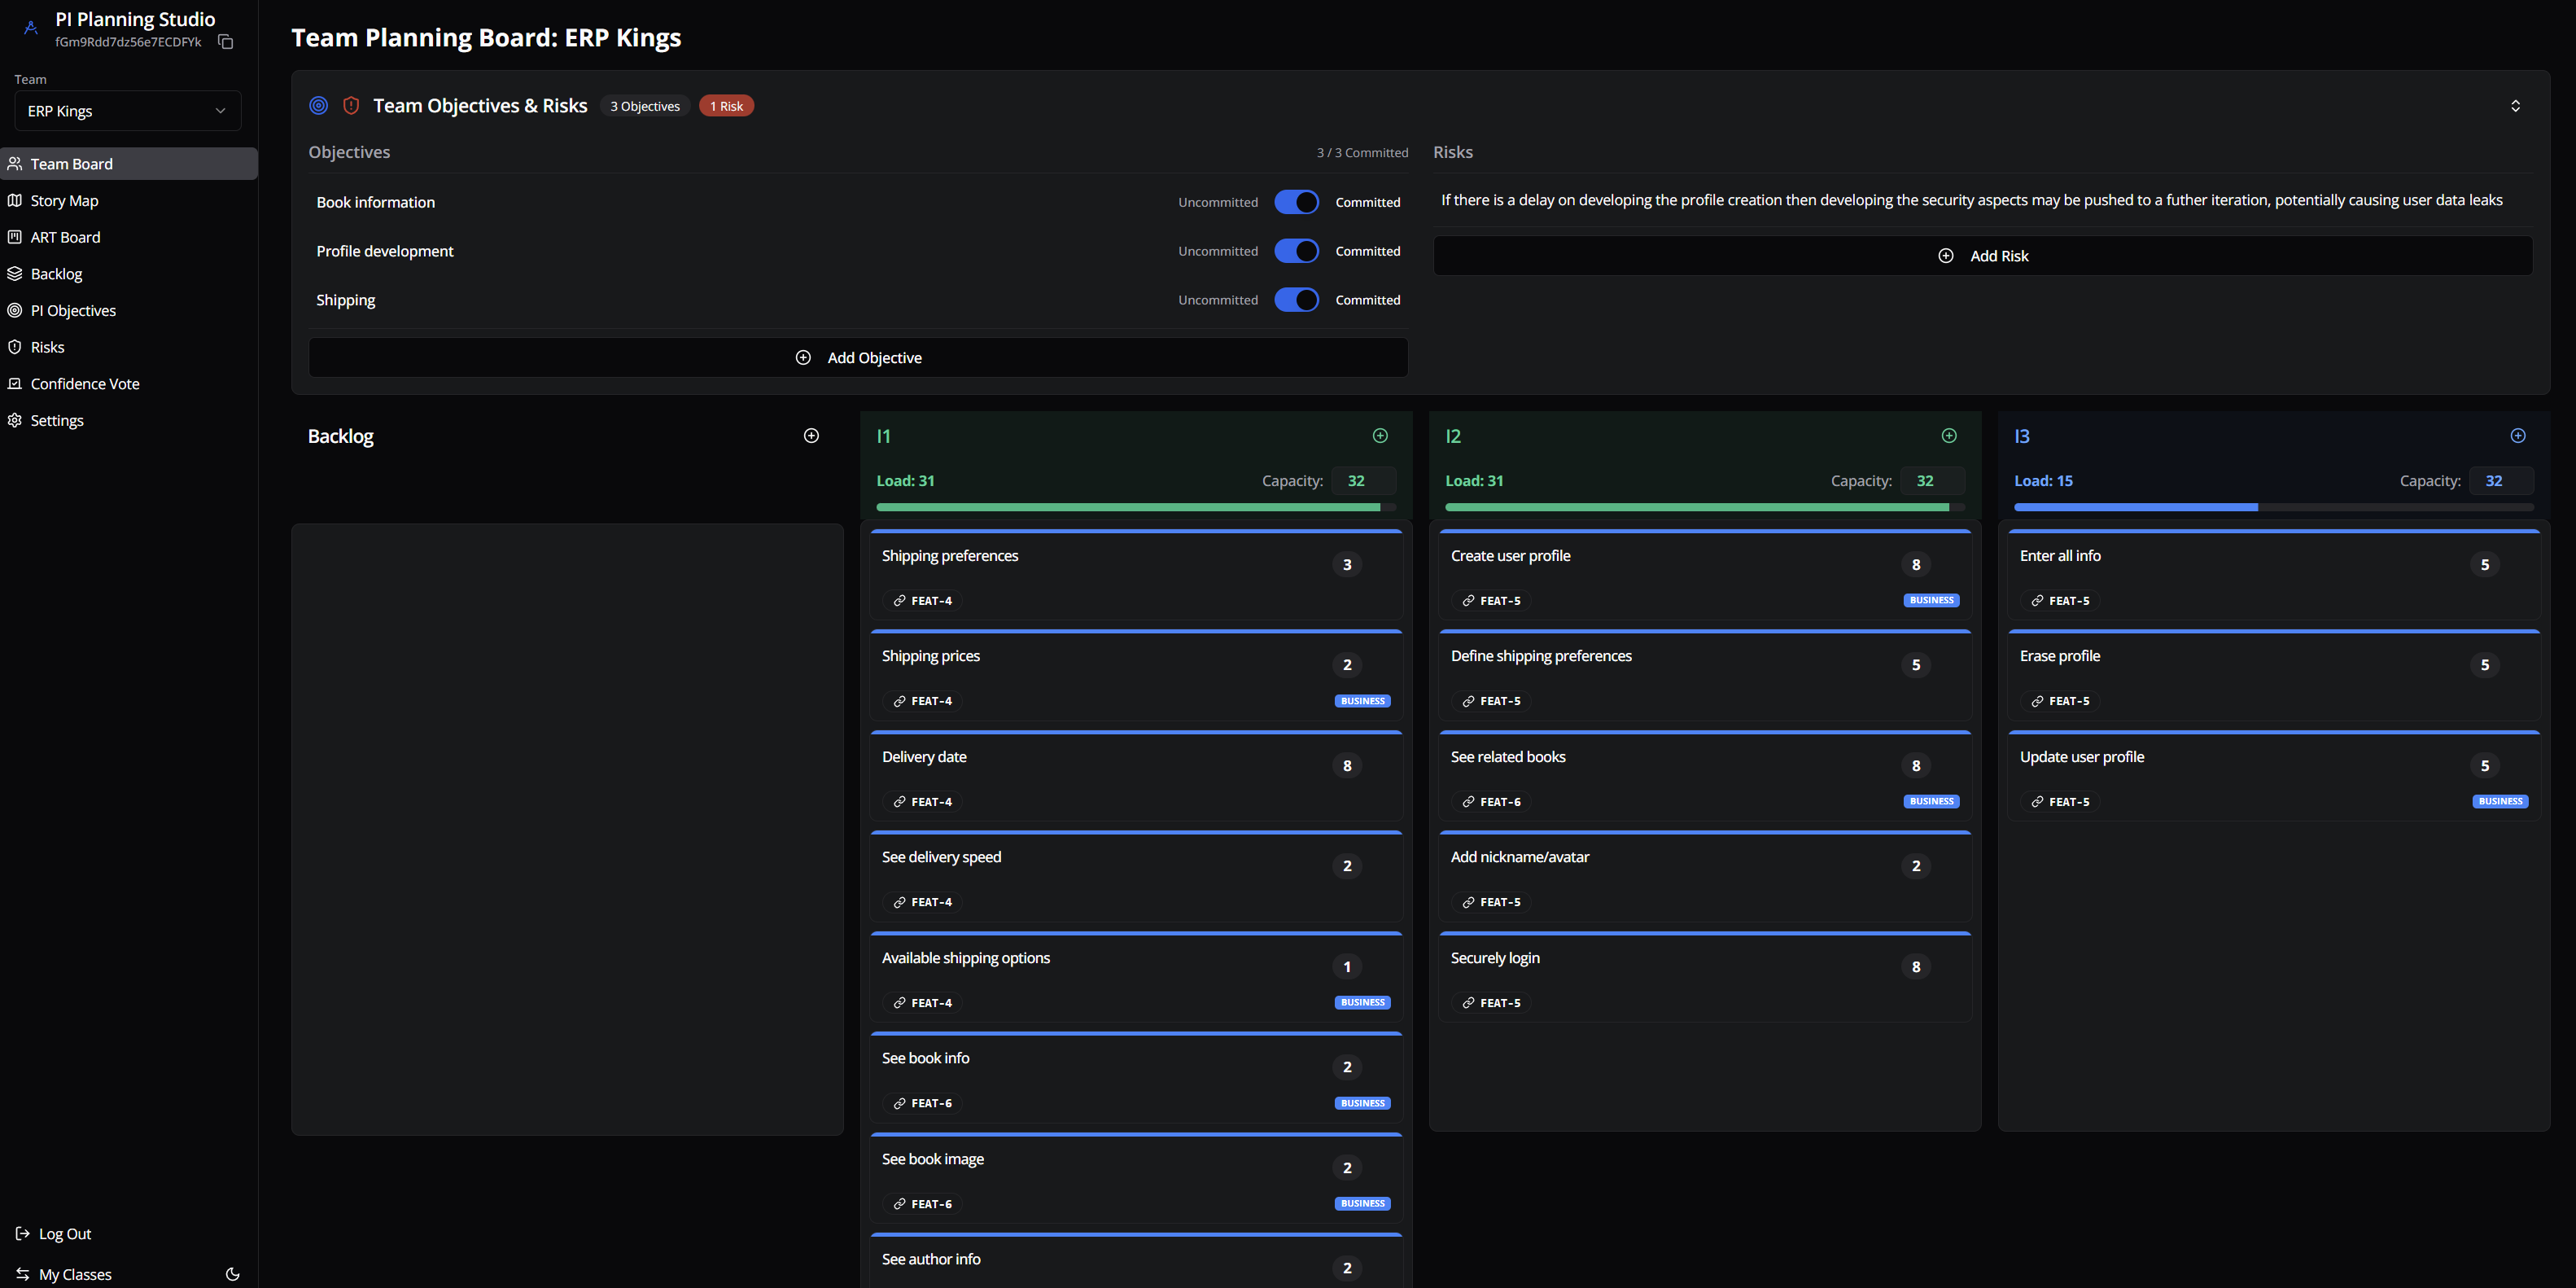Click the 2 points badge on Add nickname/avatar
The width and height of the screenshot is (2576, 1288).
[x=1916, y=866]
